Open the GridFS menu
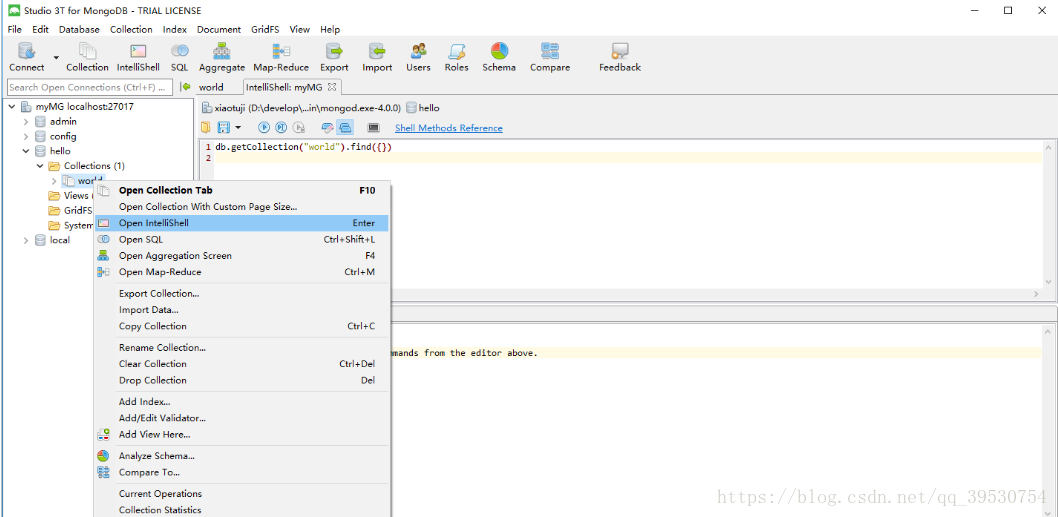The image size is (1058, 517). click(x=266, y=30)
